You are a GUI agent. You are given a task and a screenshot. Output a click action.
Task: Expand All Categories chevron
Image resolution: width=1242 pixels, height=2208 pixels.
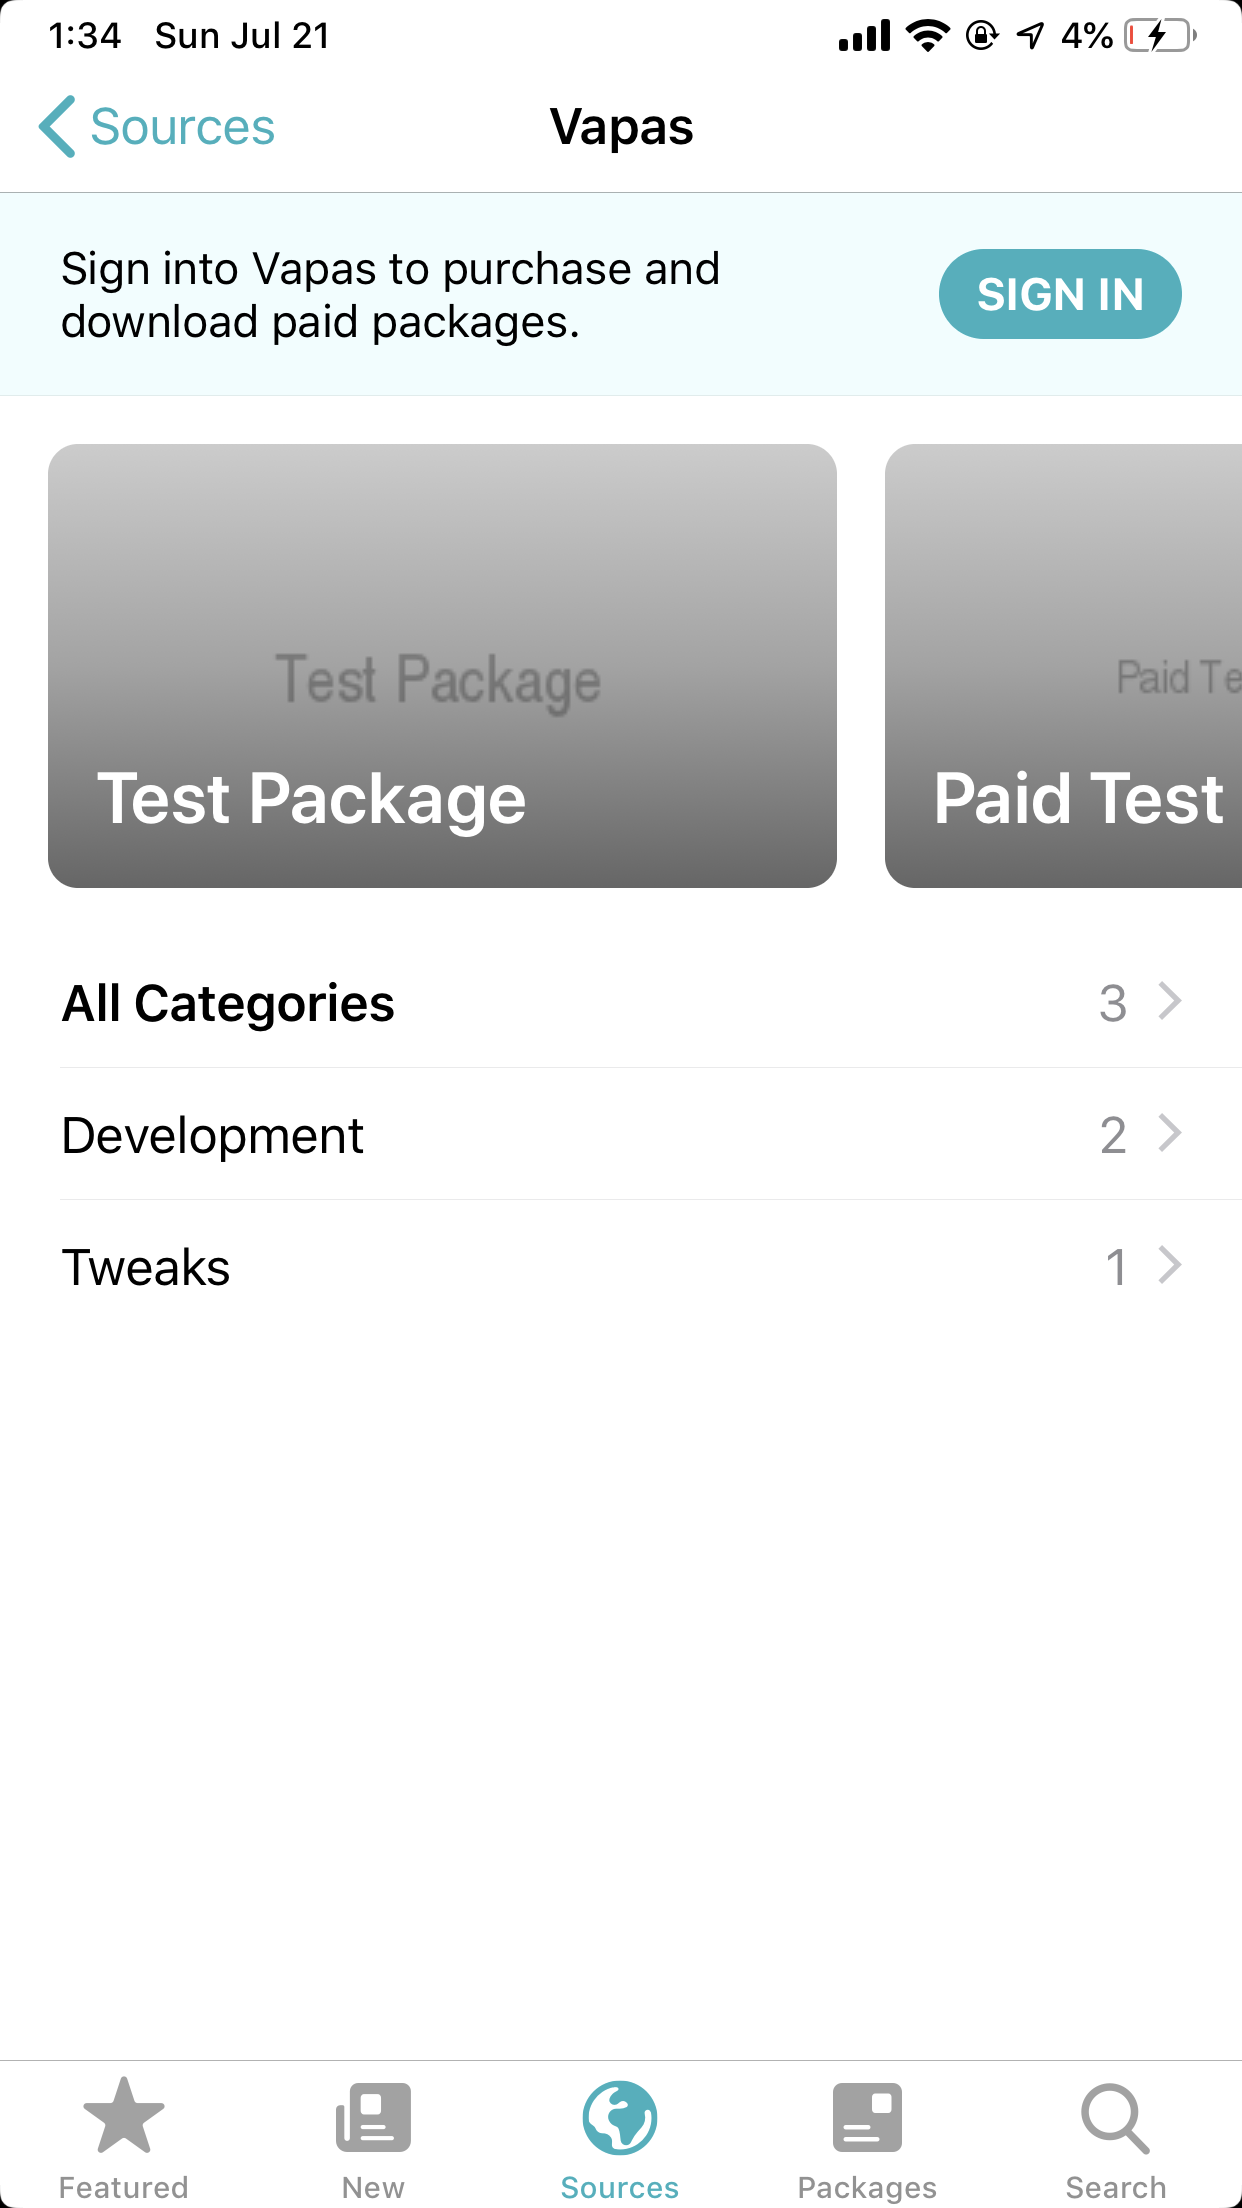pyautogui.click(x=1169, y=1001)
